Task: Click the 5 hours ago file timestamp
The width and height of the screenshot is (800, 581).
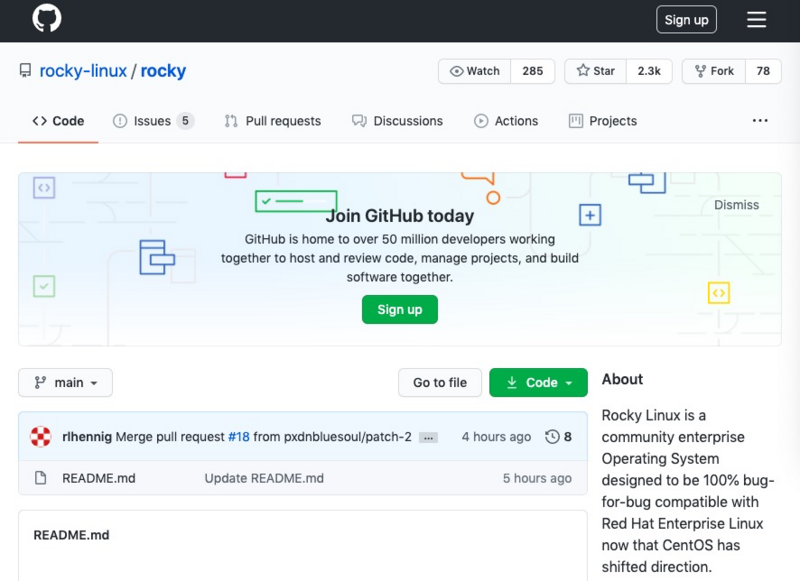Action: tap(537, 478)
